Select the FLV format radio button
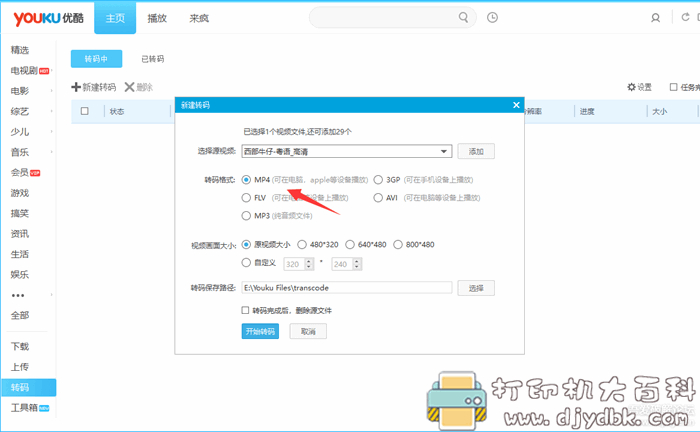This screenshot has height=432, width=700. (x=246, y=198)
